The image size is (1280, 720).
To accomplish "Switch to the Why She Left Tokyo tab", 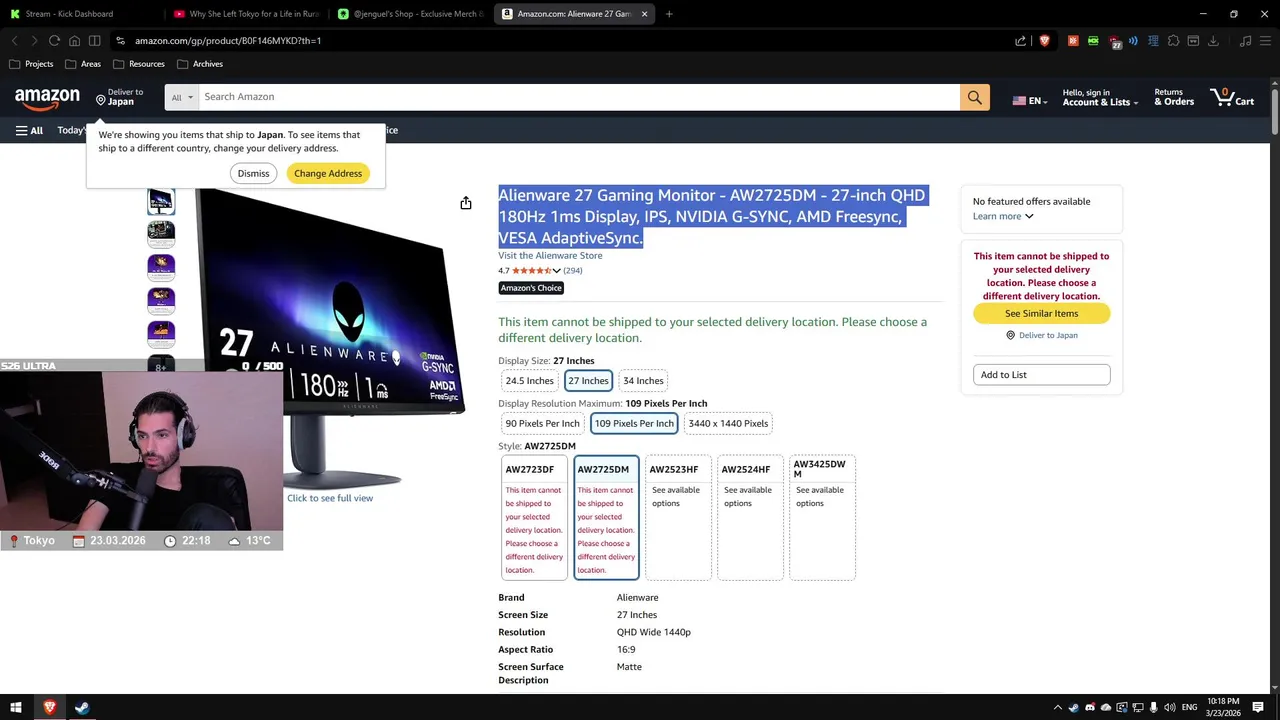I will 246,14.
